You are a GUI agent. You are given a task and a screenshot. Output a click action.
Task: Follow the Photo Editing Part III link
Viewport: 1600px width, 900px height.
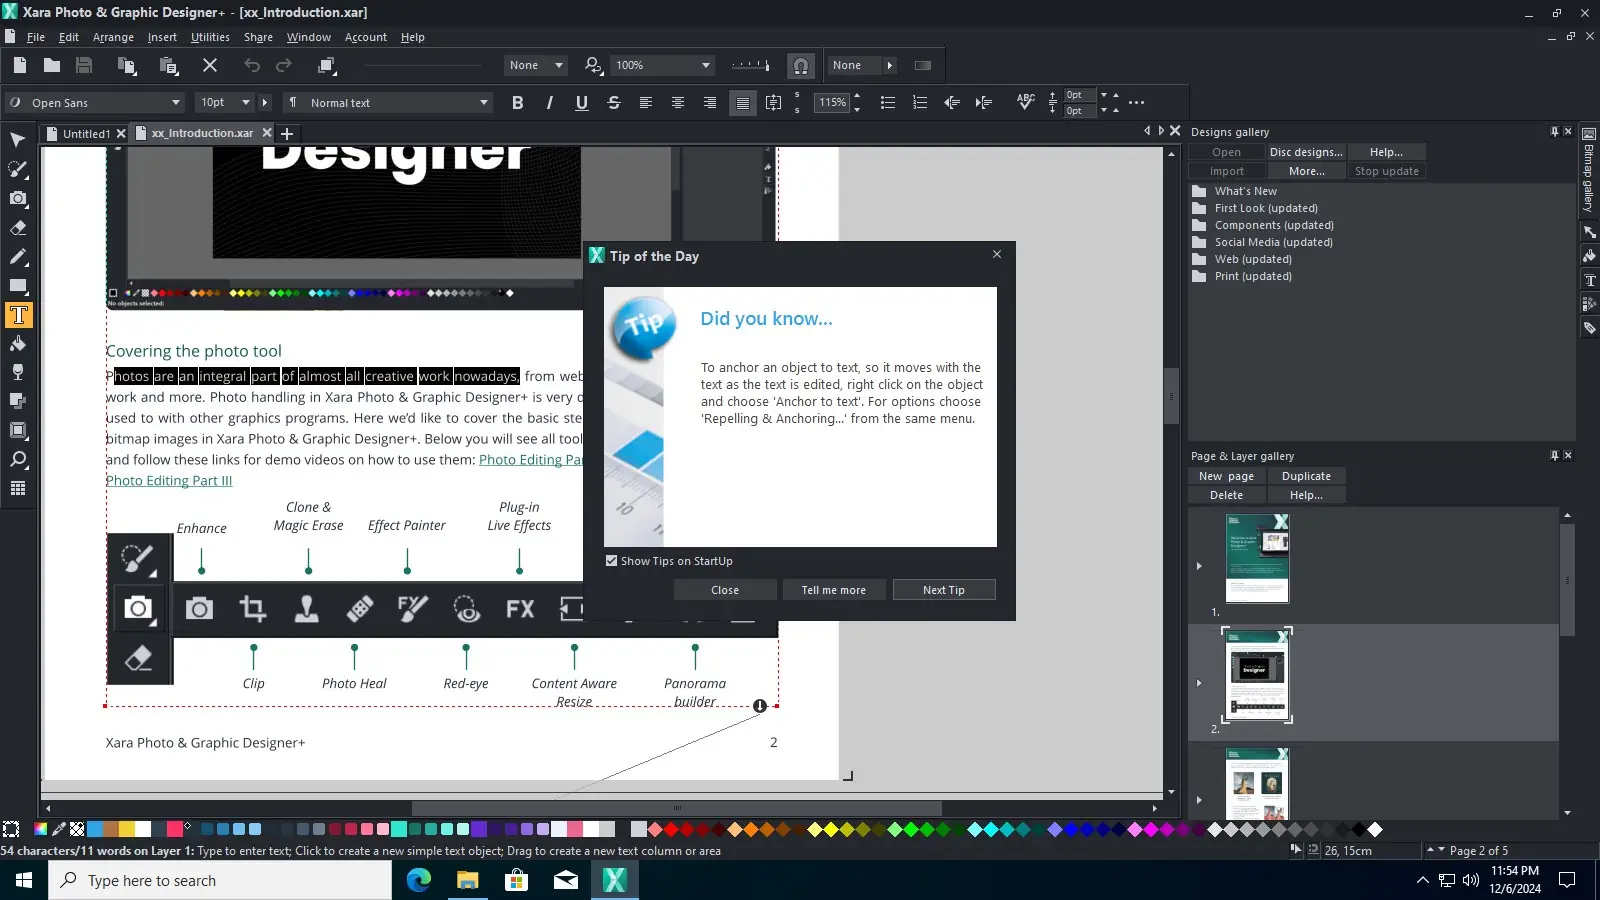click(169, 481)
